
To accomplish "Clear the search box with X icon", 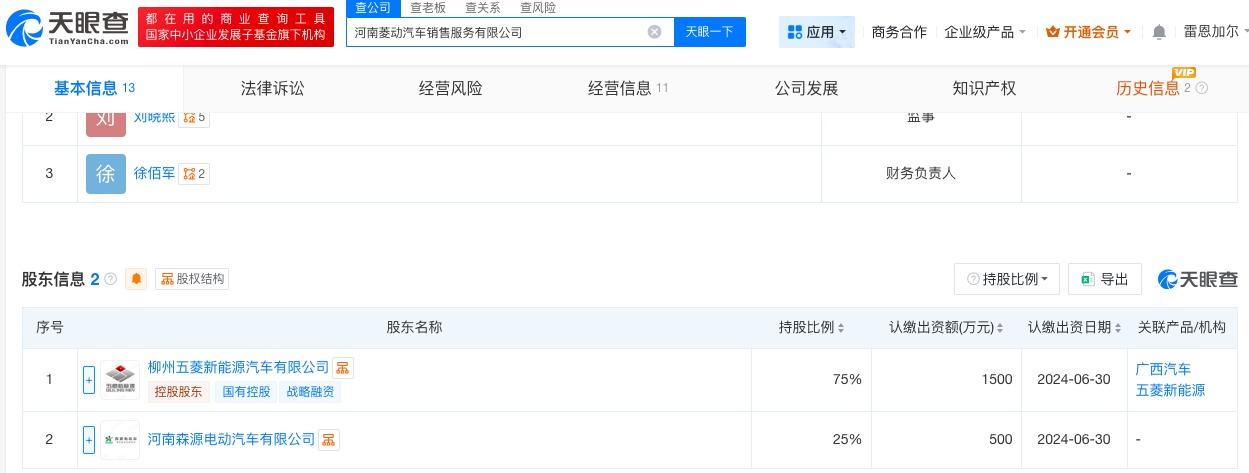I will (x=654, y=32).
